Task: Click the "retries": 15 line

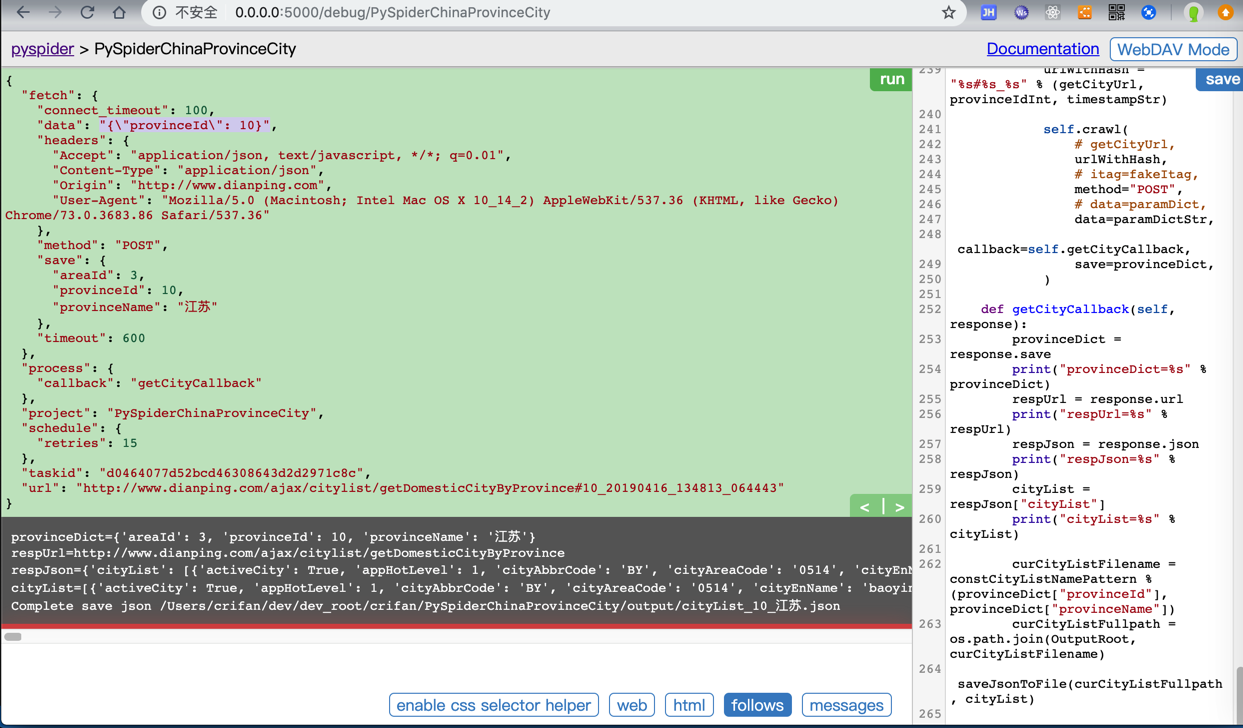Action: point(87,443)
